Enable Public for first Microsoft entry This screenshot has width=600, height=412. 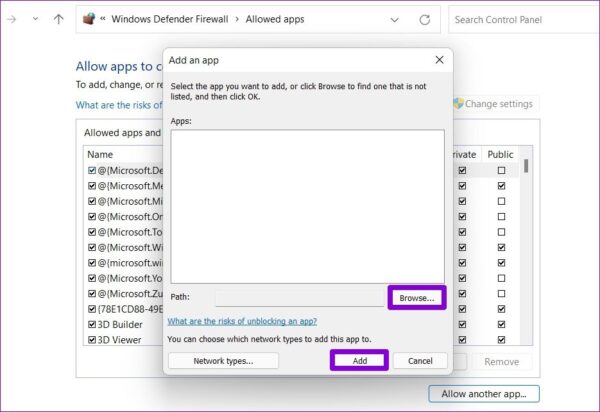(x=501, y=170)
